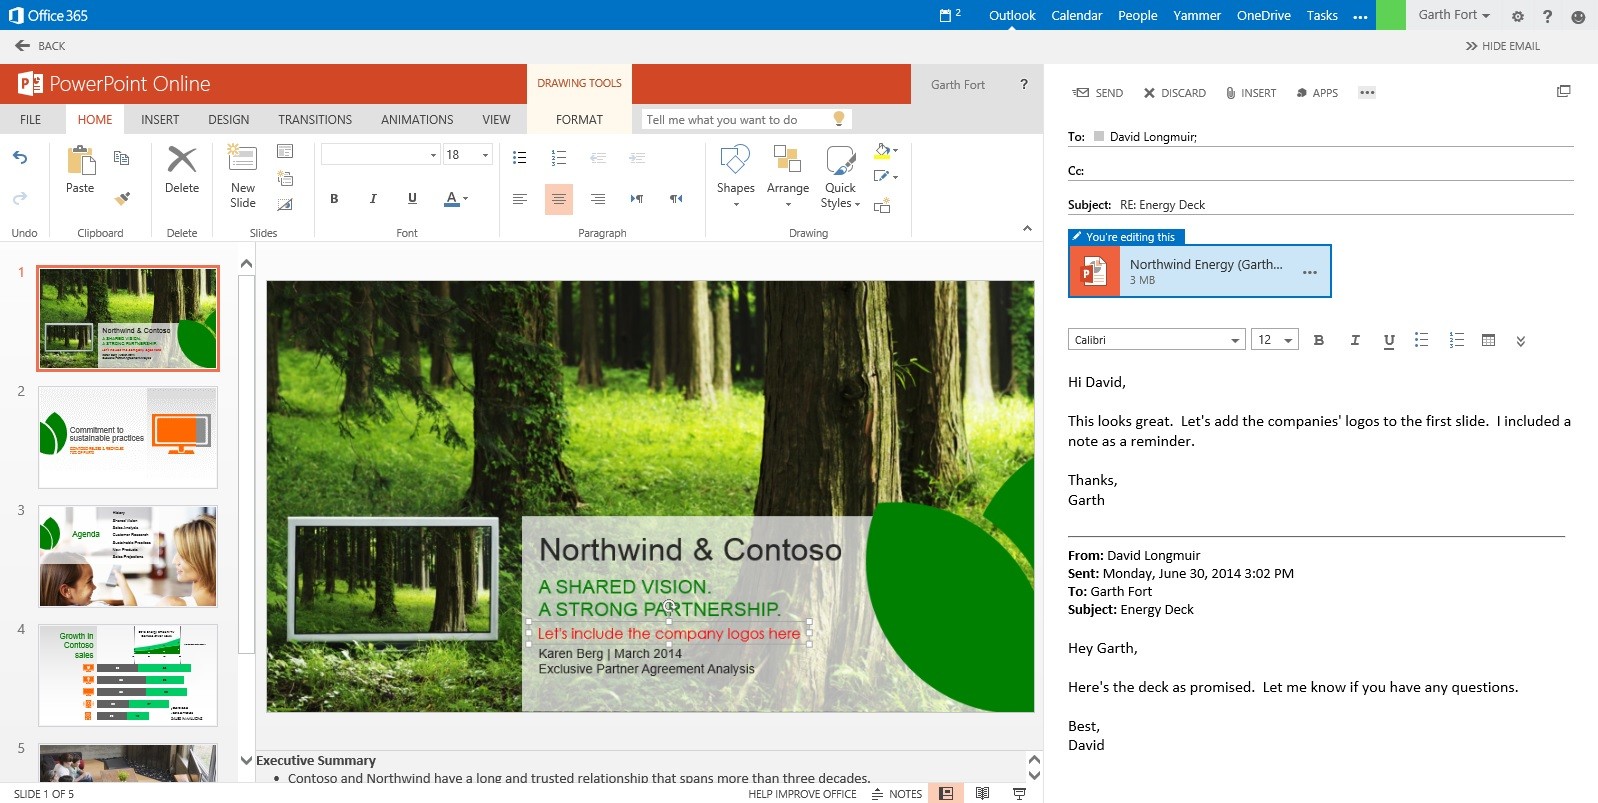
Task: Increase list indent level
Action: click(x=637, y=157)
